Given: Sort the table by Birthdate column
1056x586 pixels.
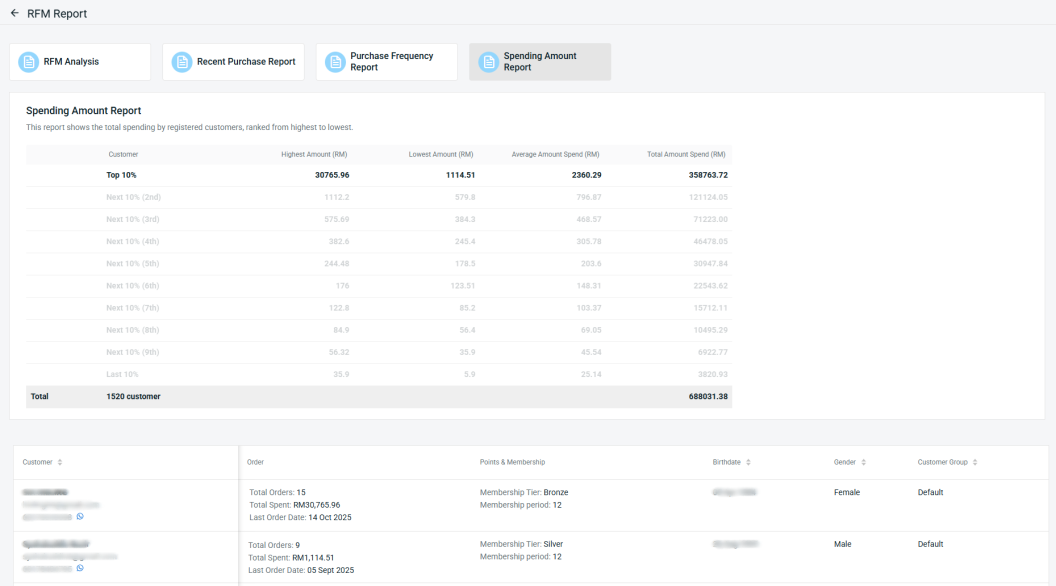Looking at the screenshot, I should click(x=750, y=462).
